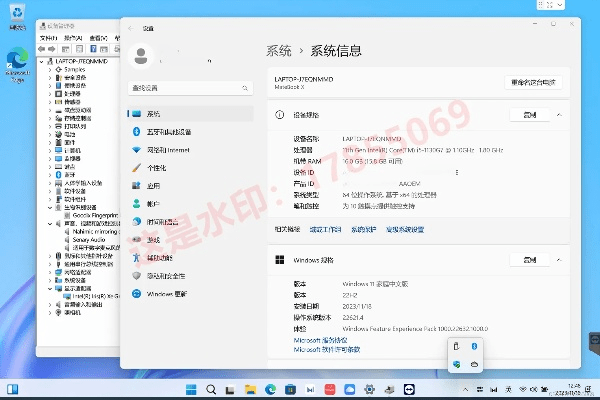Collapse the Windows 规格 section chevron
Screen dimensions: 600x400
click(559, 260)
